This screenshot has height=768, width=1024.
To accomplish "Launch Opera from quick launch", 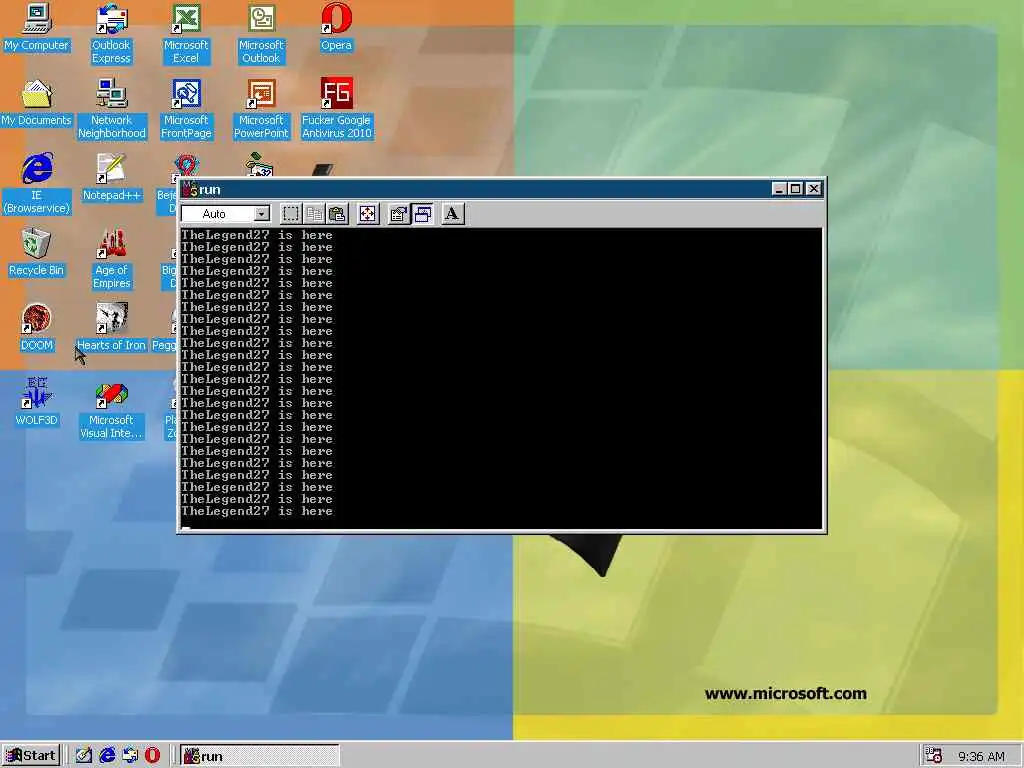I will (152, 756).
